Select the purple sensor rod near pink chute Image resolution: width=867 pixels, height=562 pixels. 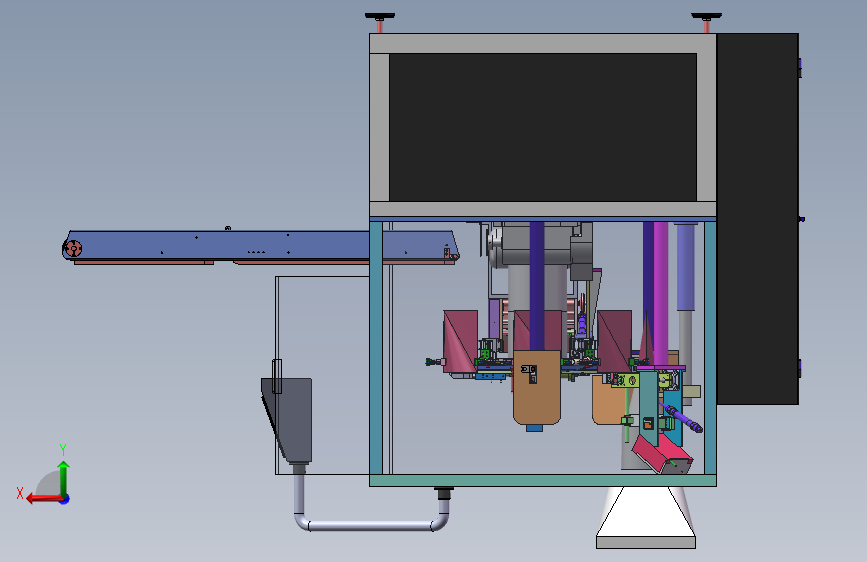(x=682, y=418)
